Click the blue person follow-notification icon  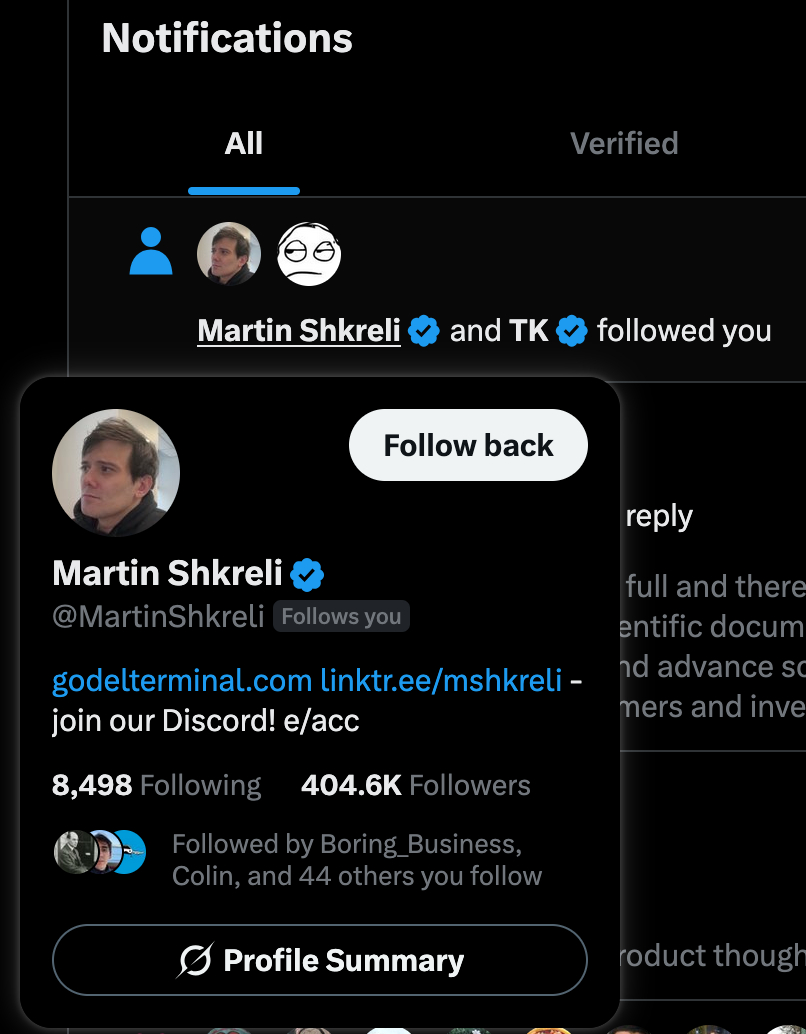[151, 252]
